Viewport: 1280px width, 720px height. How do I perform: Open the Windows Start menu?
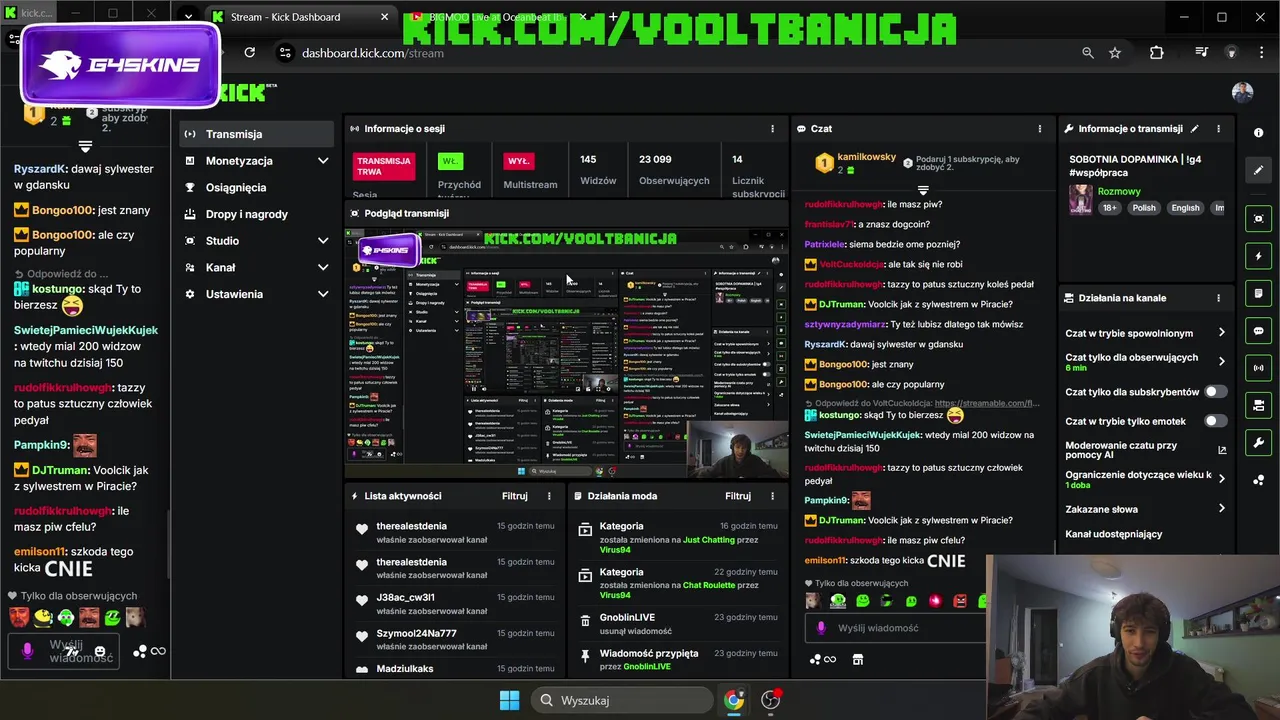(x=509, y=700)
